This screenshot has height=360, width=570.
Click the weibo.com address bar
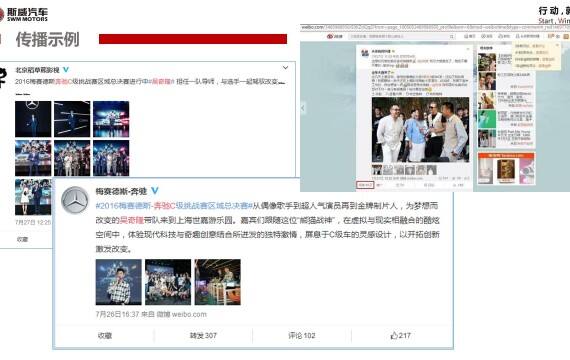pyautogui.click(x=435, y=27)
